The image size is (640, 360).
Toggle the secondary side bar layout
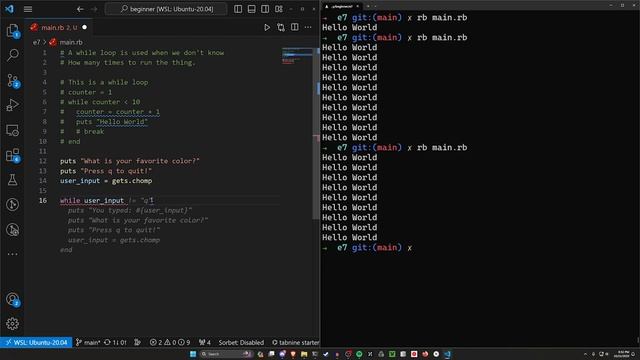click(265, 9)
